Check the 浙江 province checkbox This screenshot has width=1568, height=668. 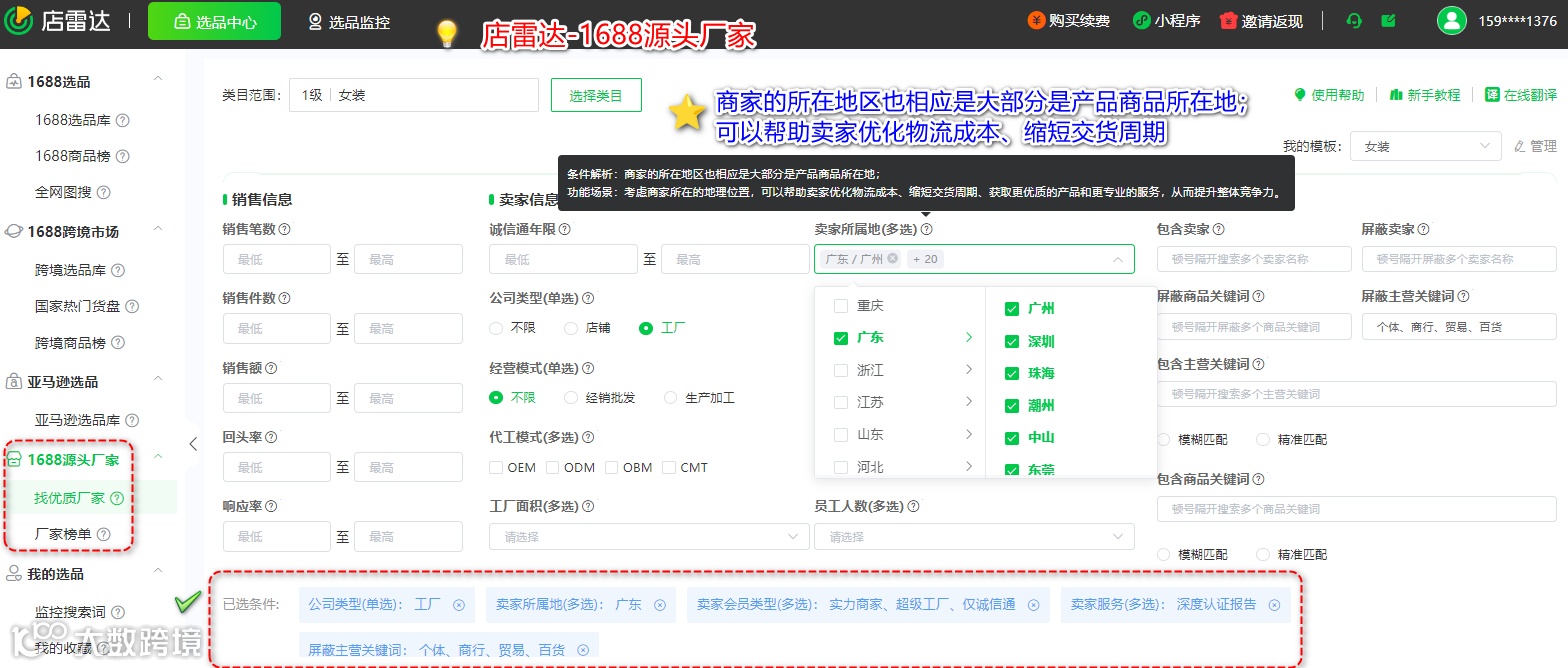coord(841,370)
